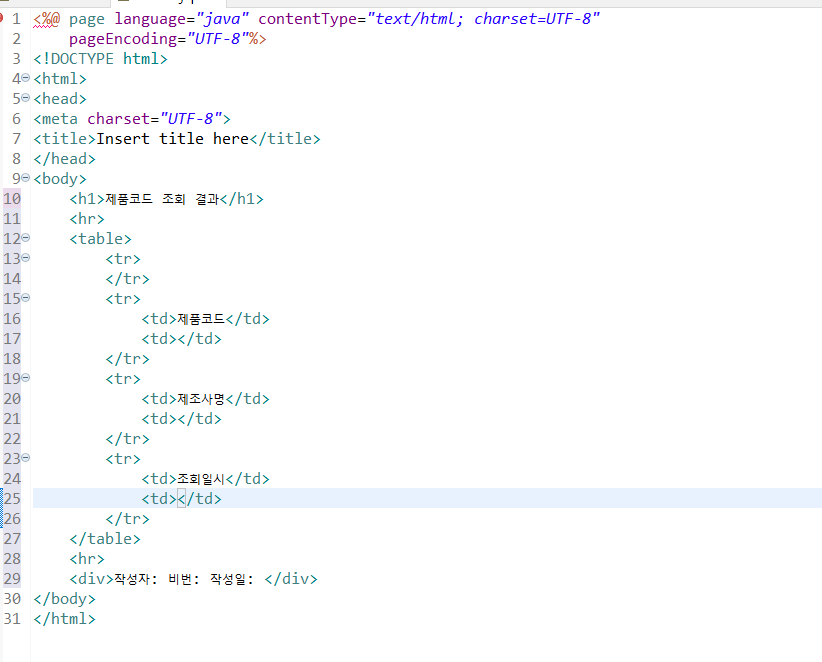Click the empty td tag on line 21
This screenshot has height=662, width=822.
[x=181, y=419]
